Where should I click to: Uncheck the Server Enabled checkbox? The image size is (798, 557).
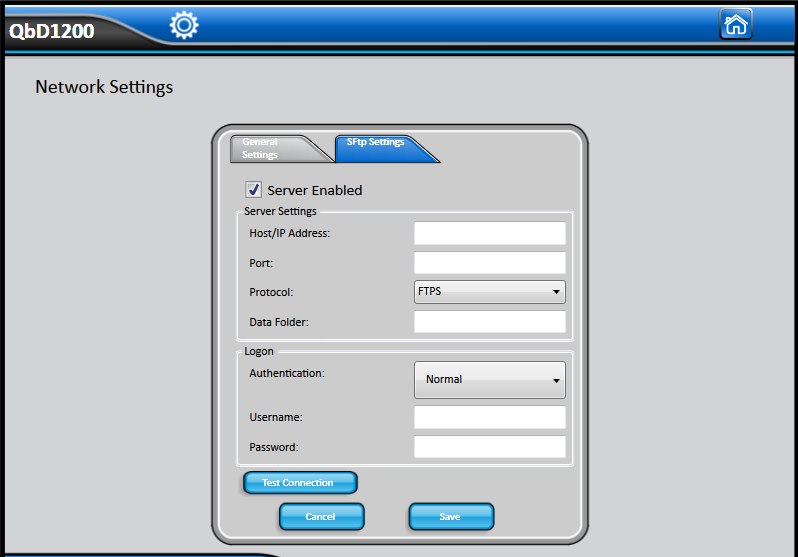tap(253, 190)
